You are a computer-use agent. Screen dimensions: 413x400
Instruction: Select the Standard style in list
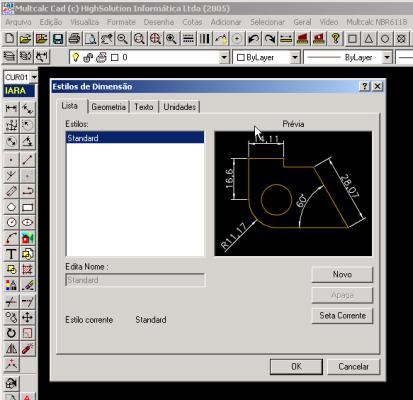click(135, 138)
